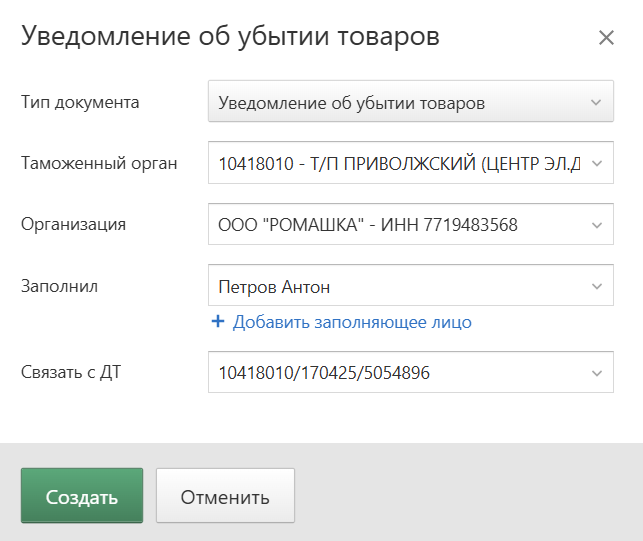Image resolution: width=643 pixels, height=541 pixels.
Task: Click the 10418010/170425/5054896 declaration field
Action: pyautogui.click(x=411, y=372)
